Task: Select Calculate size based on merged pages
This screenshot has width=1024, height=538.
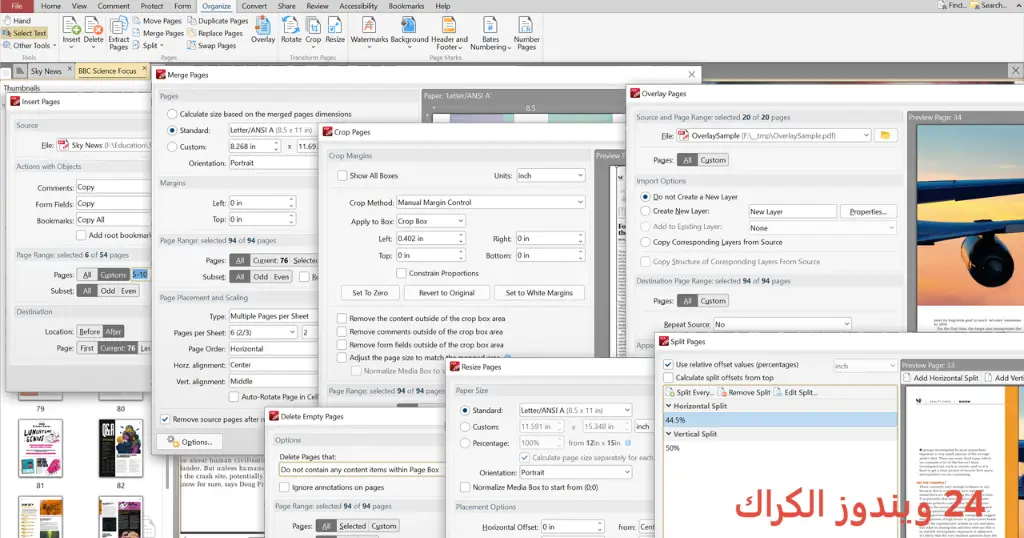Action: point(172,114)
